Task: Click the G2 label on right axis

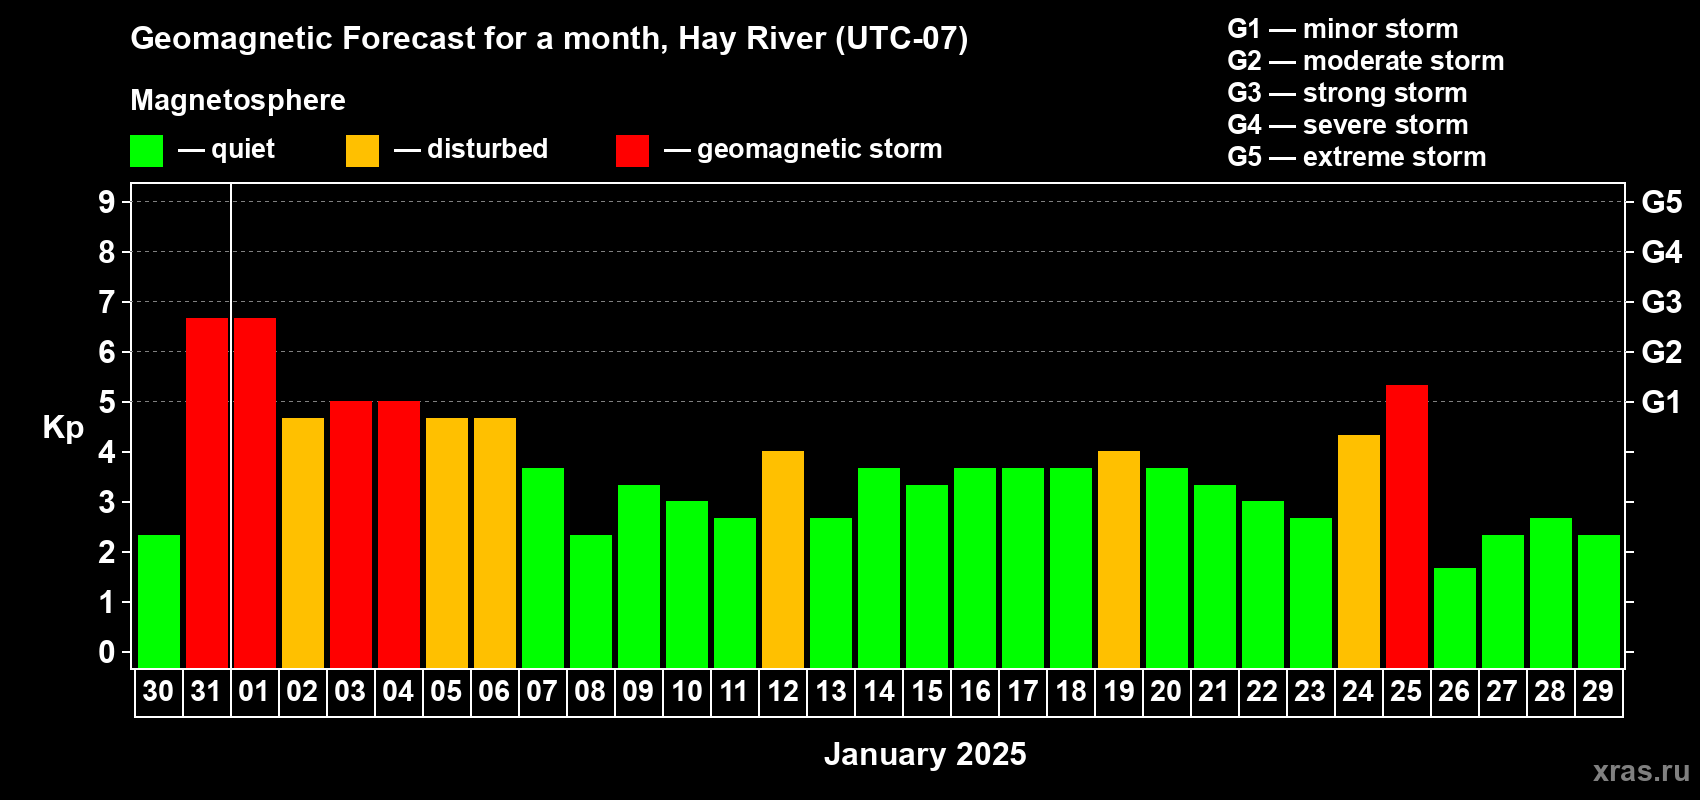Action: pyautogui.click(x=1662, y=352)
